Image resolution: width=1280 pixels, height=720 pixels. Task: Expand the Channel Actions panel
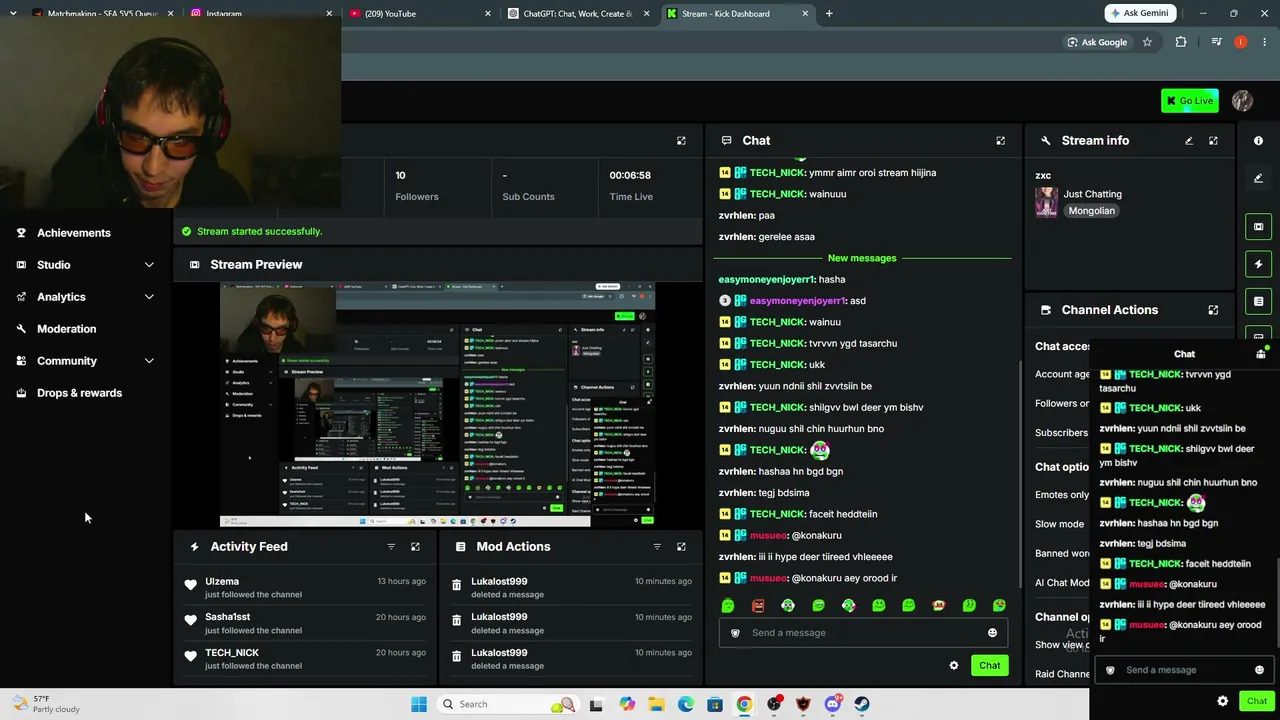coord(1213,310)
